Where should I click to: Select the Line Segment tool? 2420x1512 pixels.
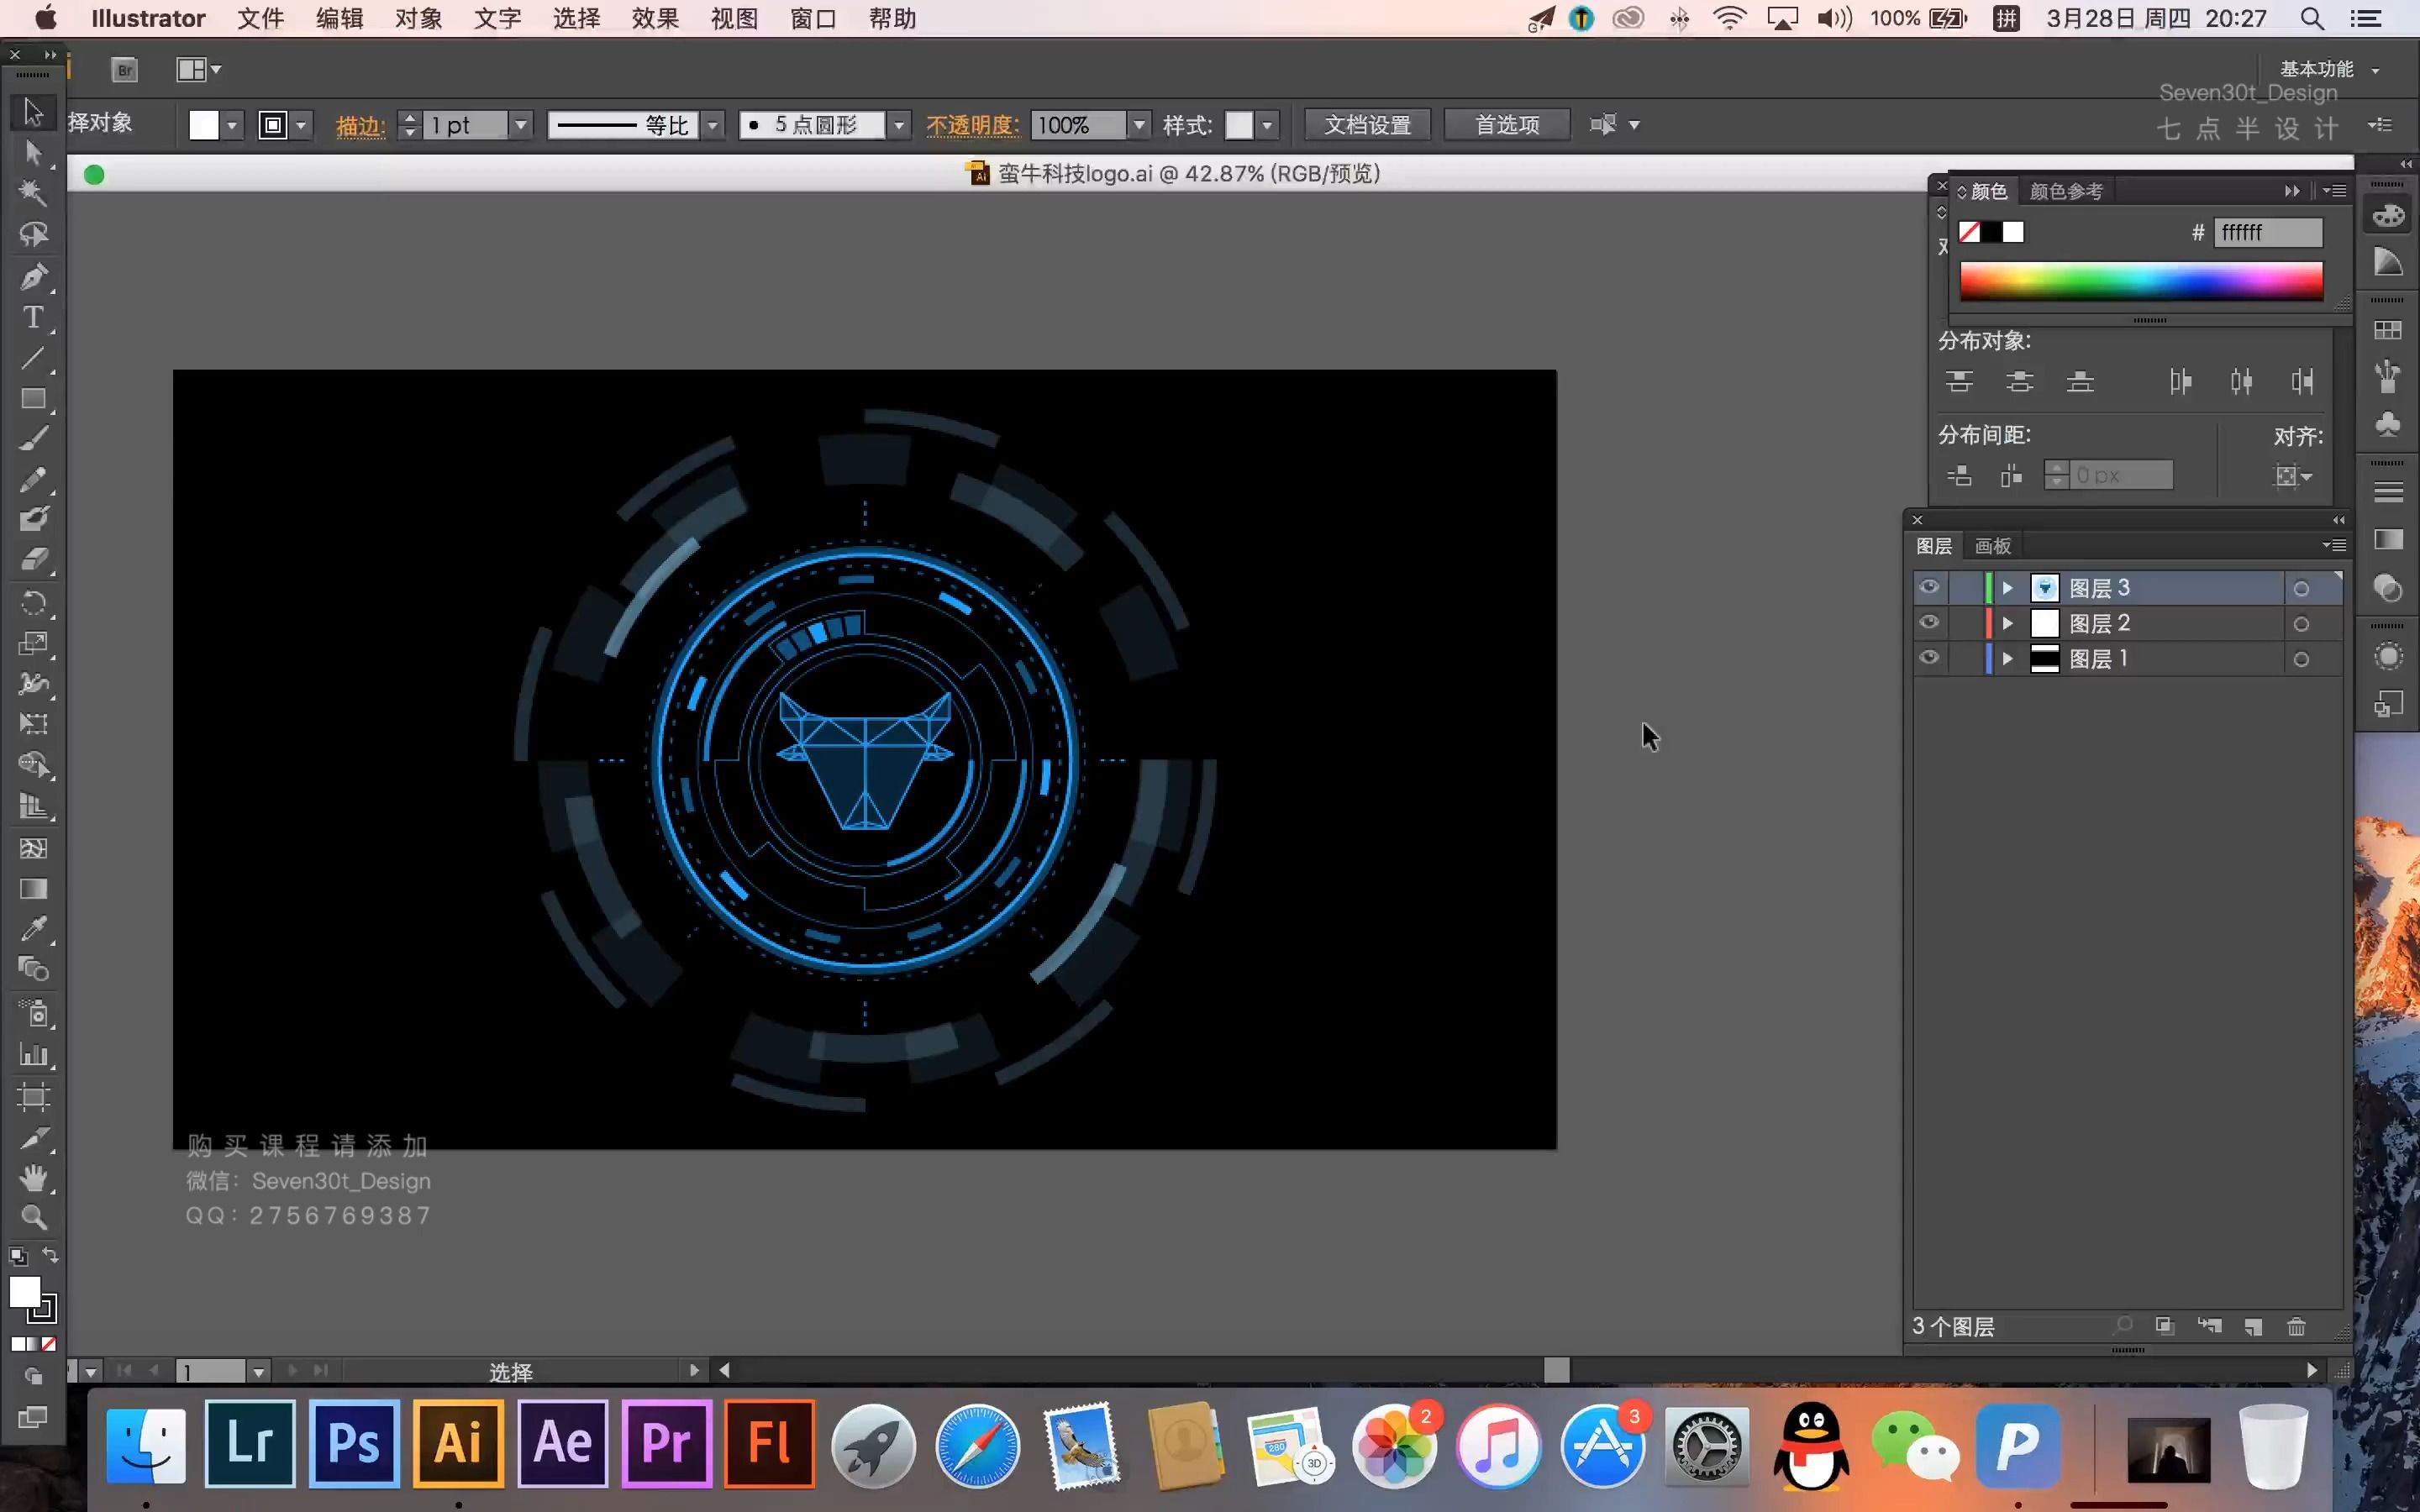click(x=33, y=358)
